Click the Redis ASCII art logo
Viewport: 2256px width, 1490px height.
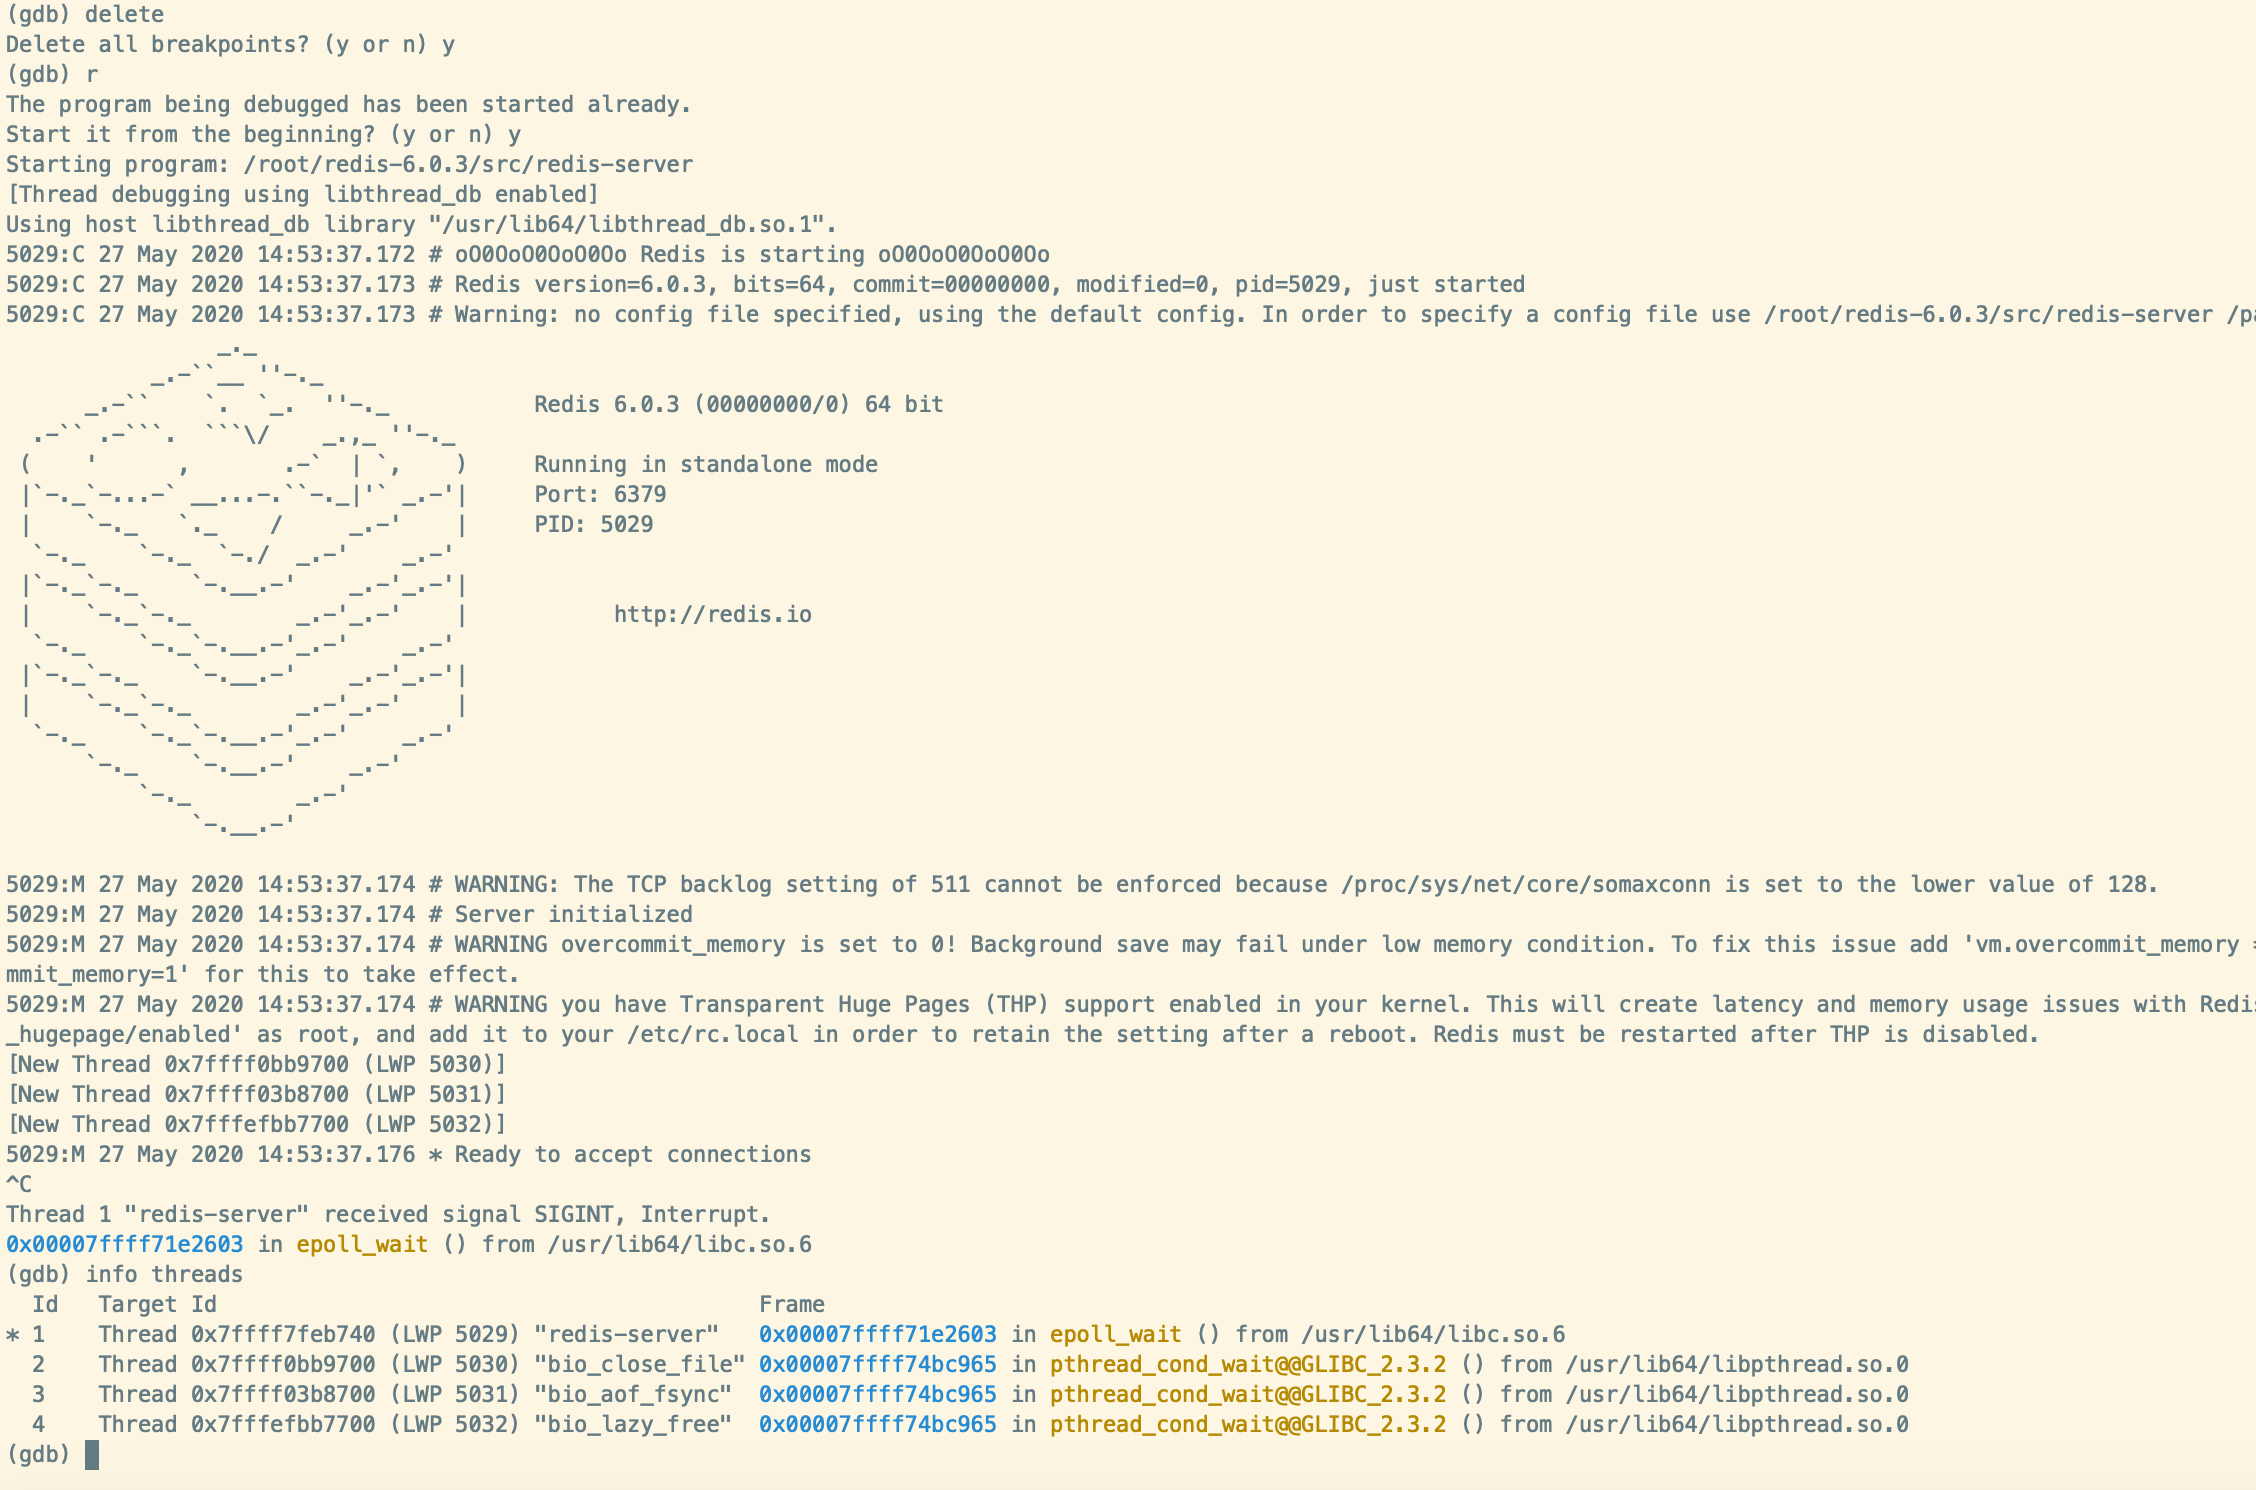(x=244, y=590)
